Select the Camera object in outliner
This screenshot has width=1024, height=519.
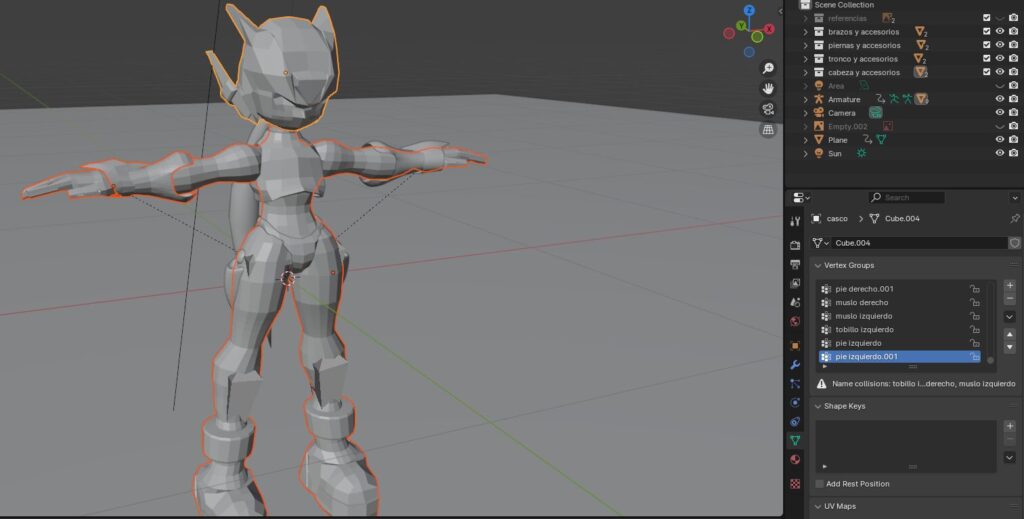tap(841, 113)
